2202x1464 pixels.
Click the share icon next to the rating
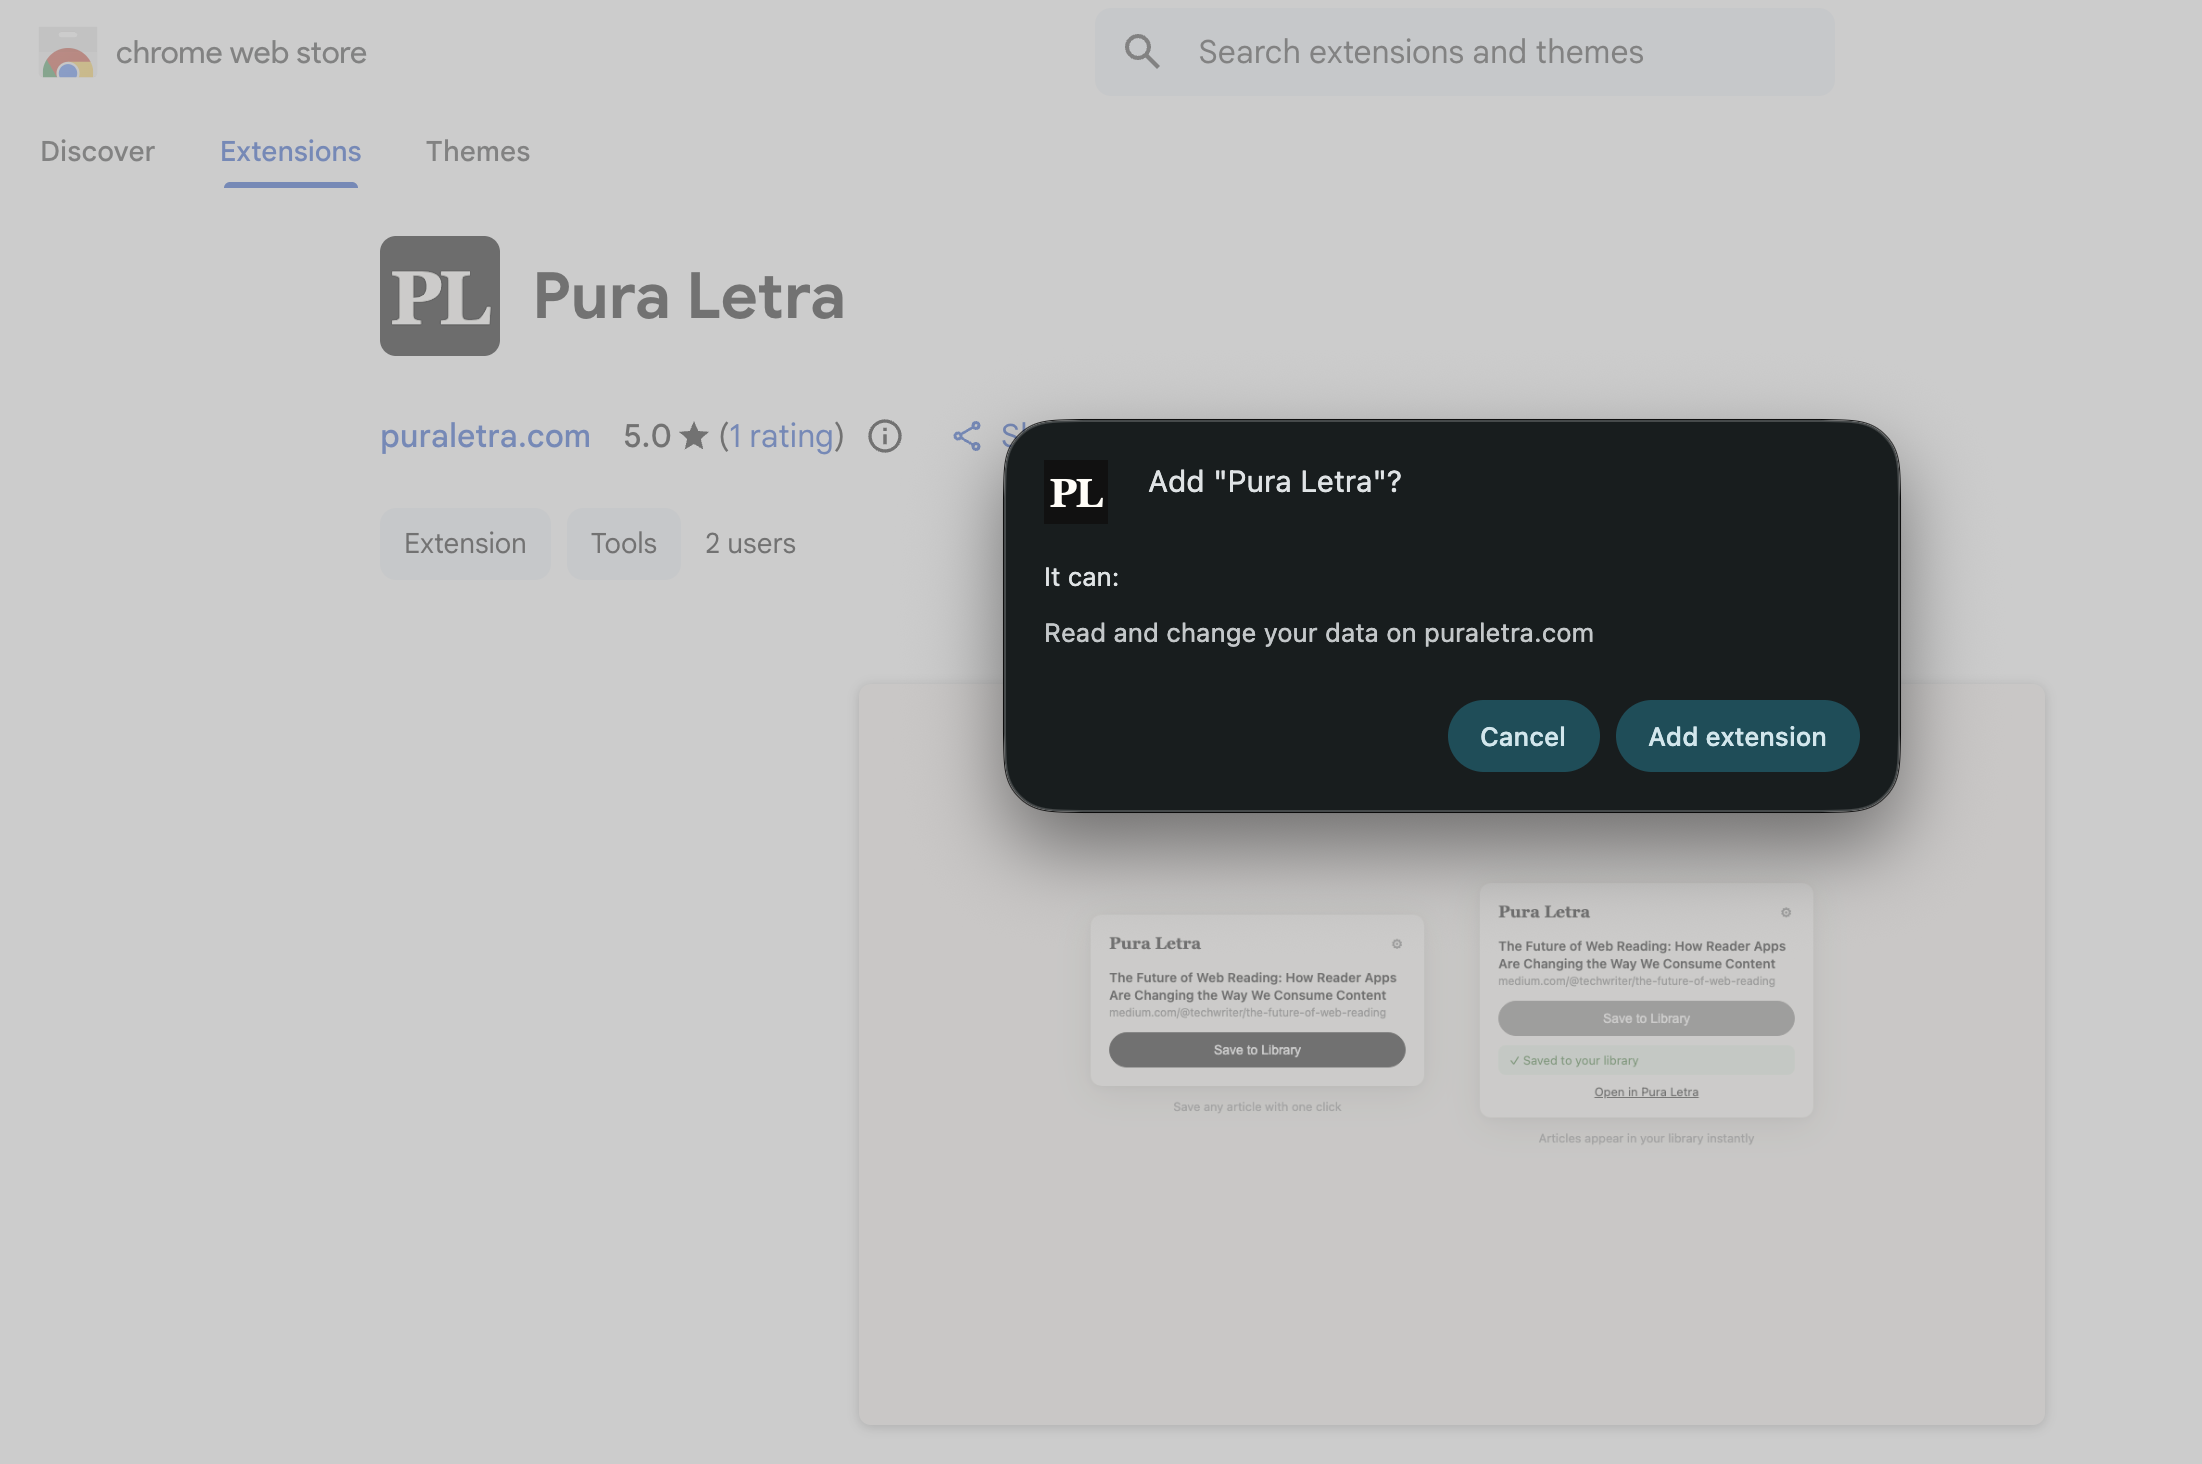[966, 436]
